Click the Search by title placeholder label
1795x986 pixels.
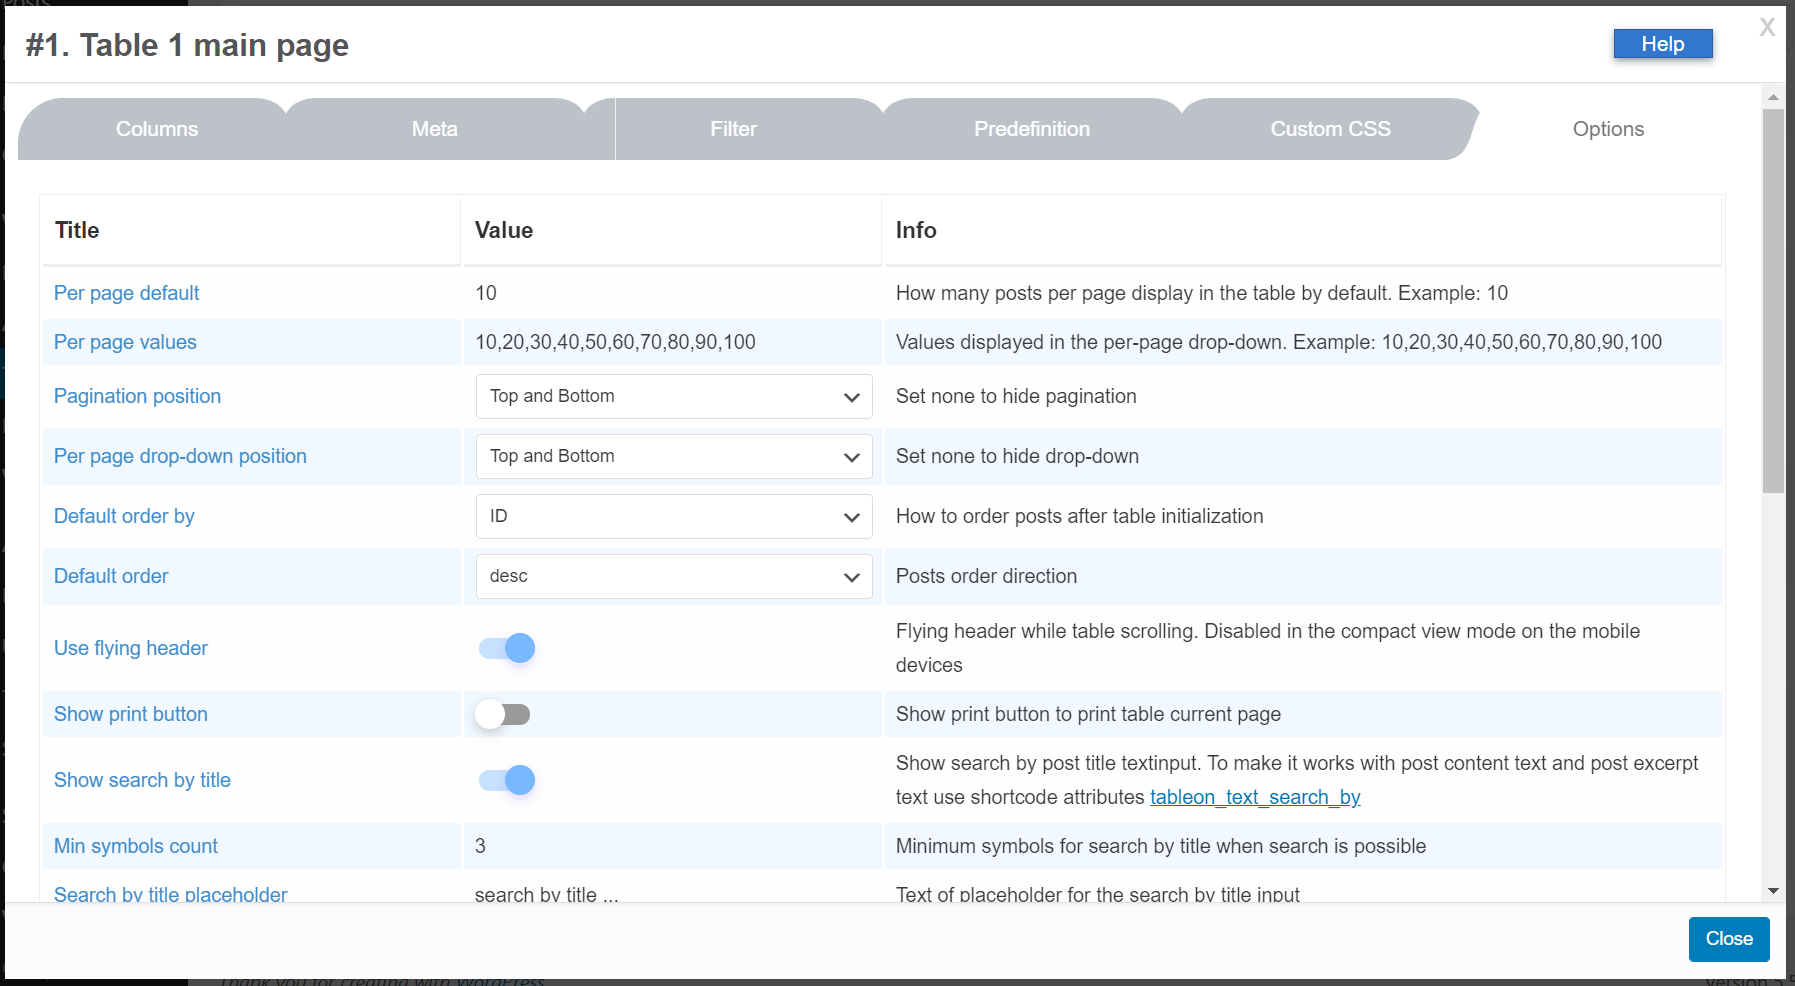point(171,894)
